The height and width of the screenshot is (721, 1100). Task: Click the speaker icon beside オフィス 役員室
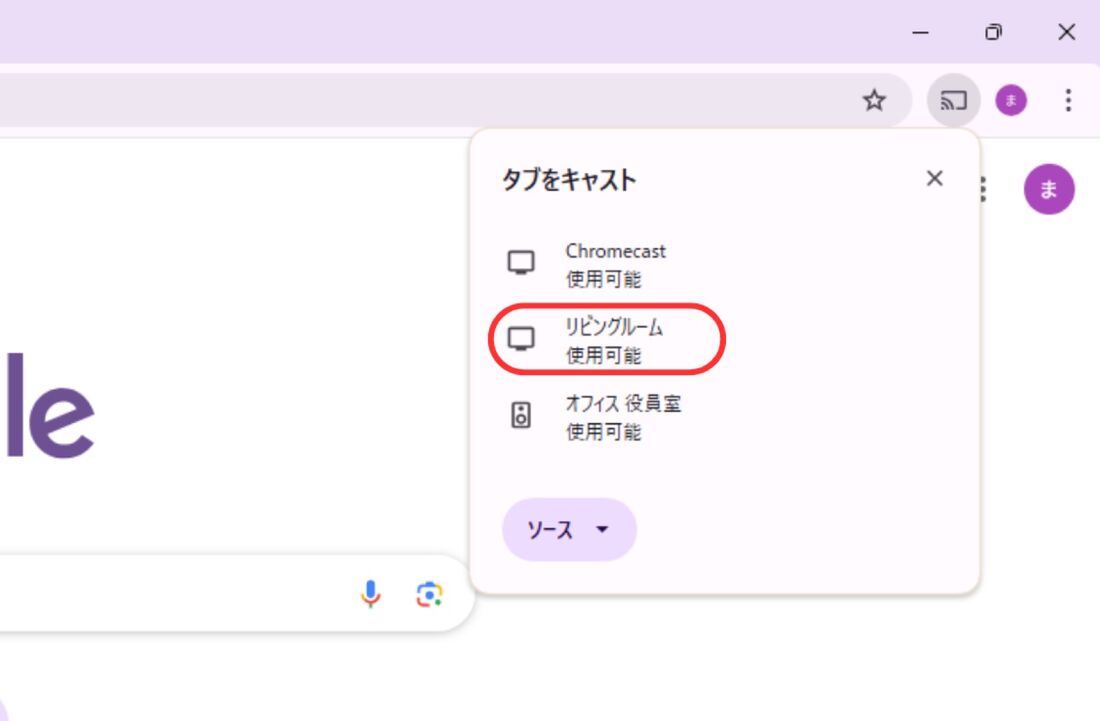[x=521, y=414]
